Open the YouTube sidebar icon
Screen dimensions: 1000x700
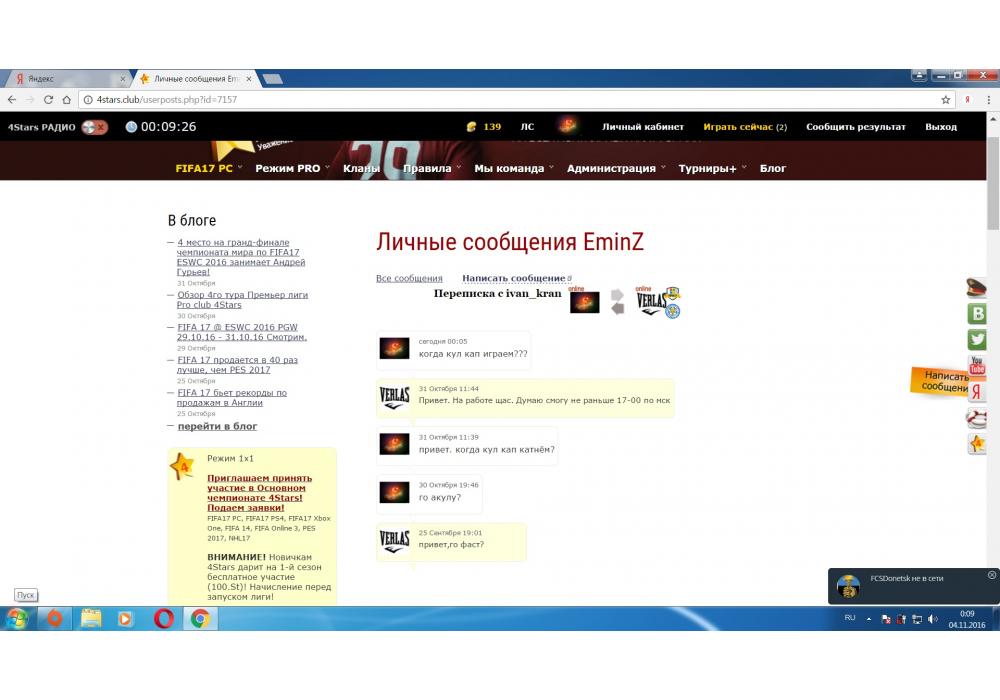point(977,366)
